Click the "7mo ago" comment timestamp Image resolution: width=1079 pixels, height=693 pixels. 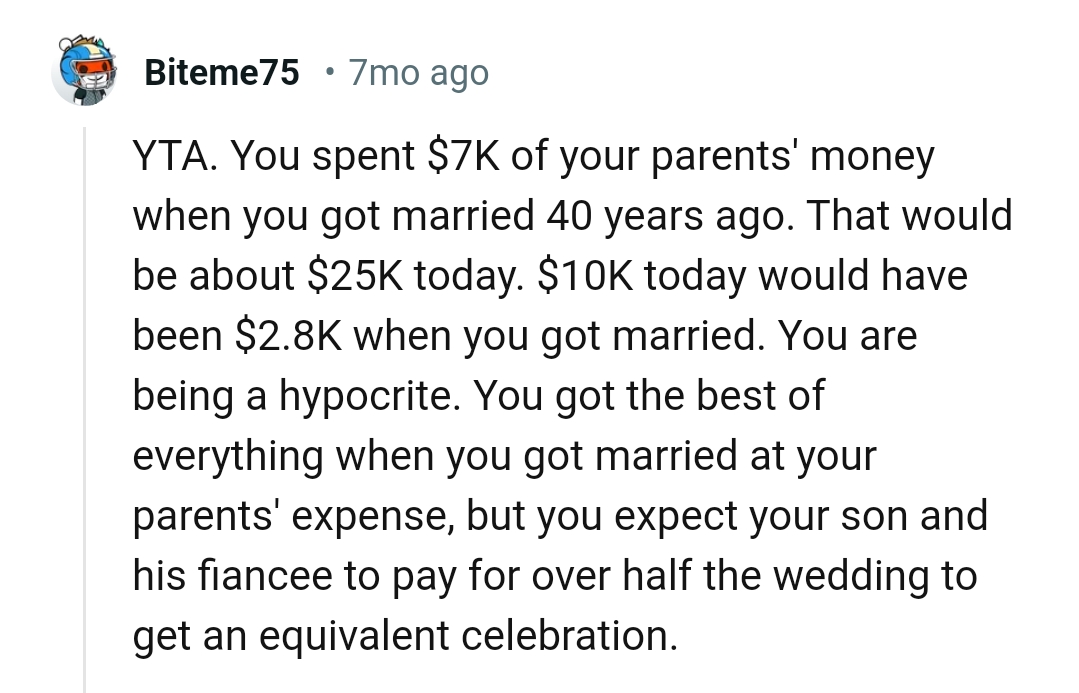coord(418,73)
